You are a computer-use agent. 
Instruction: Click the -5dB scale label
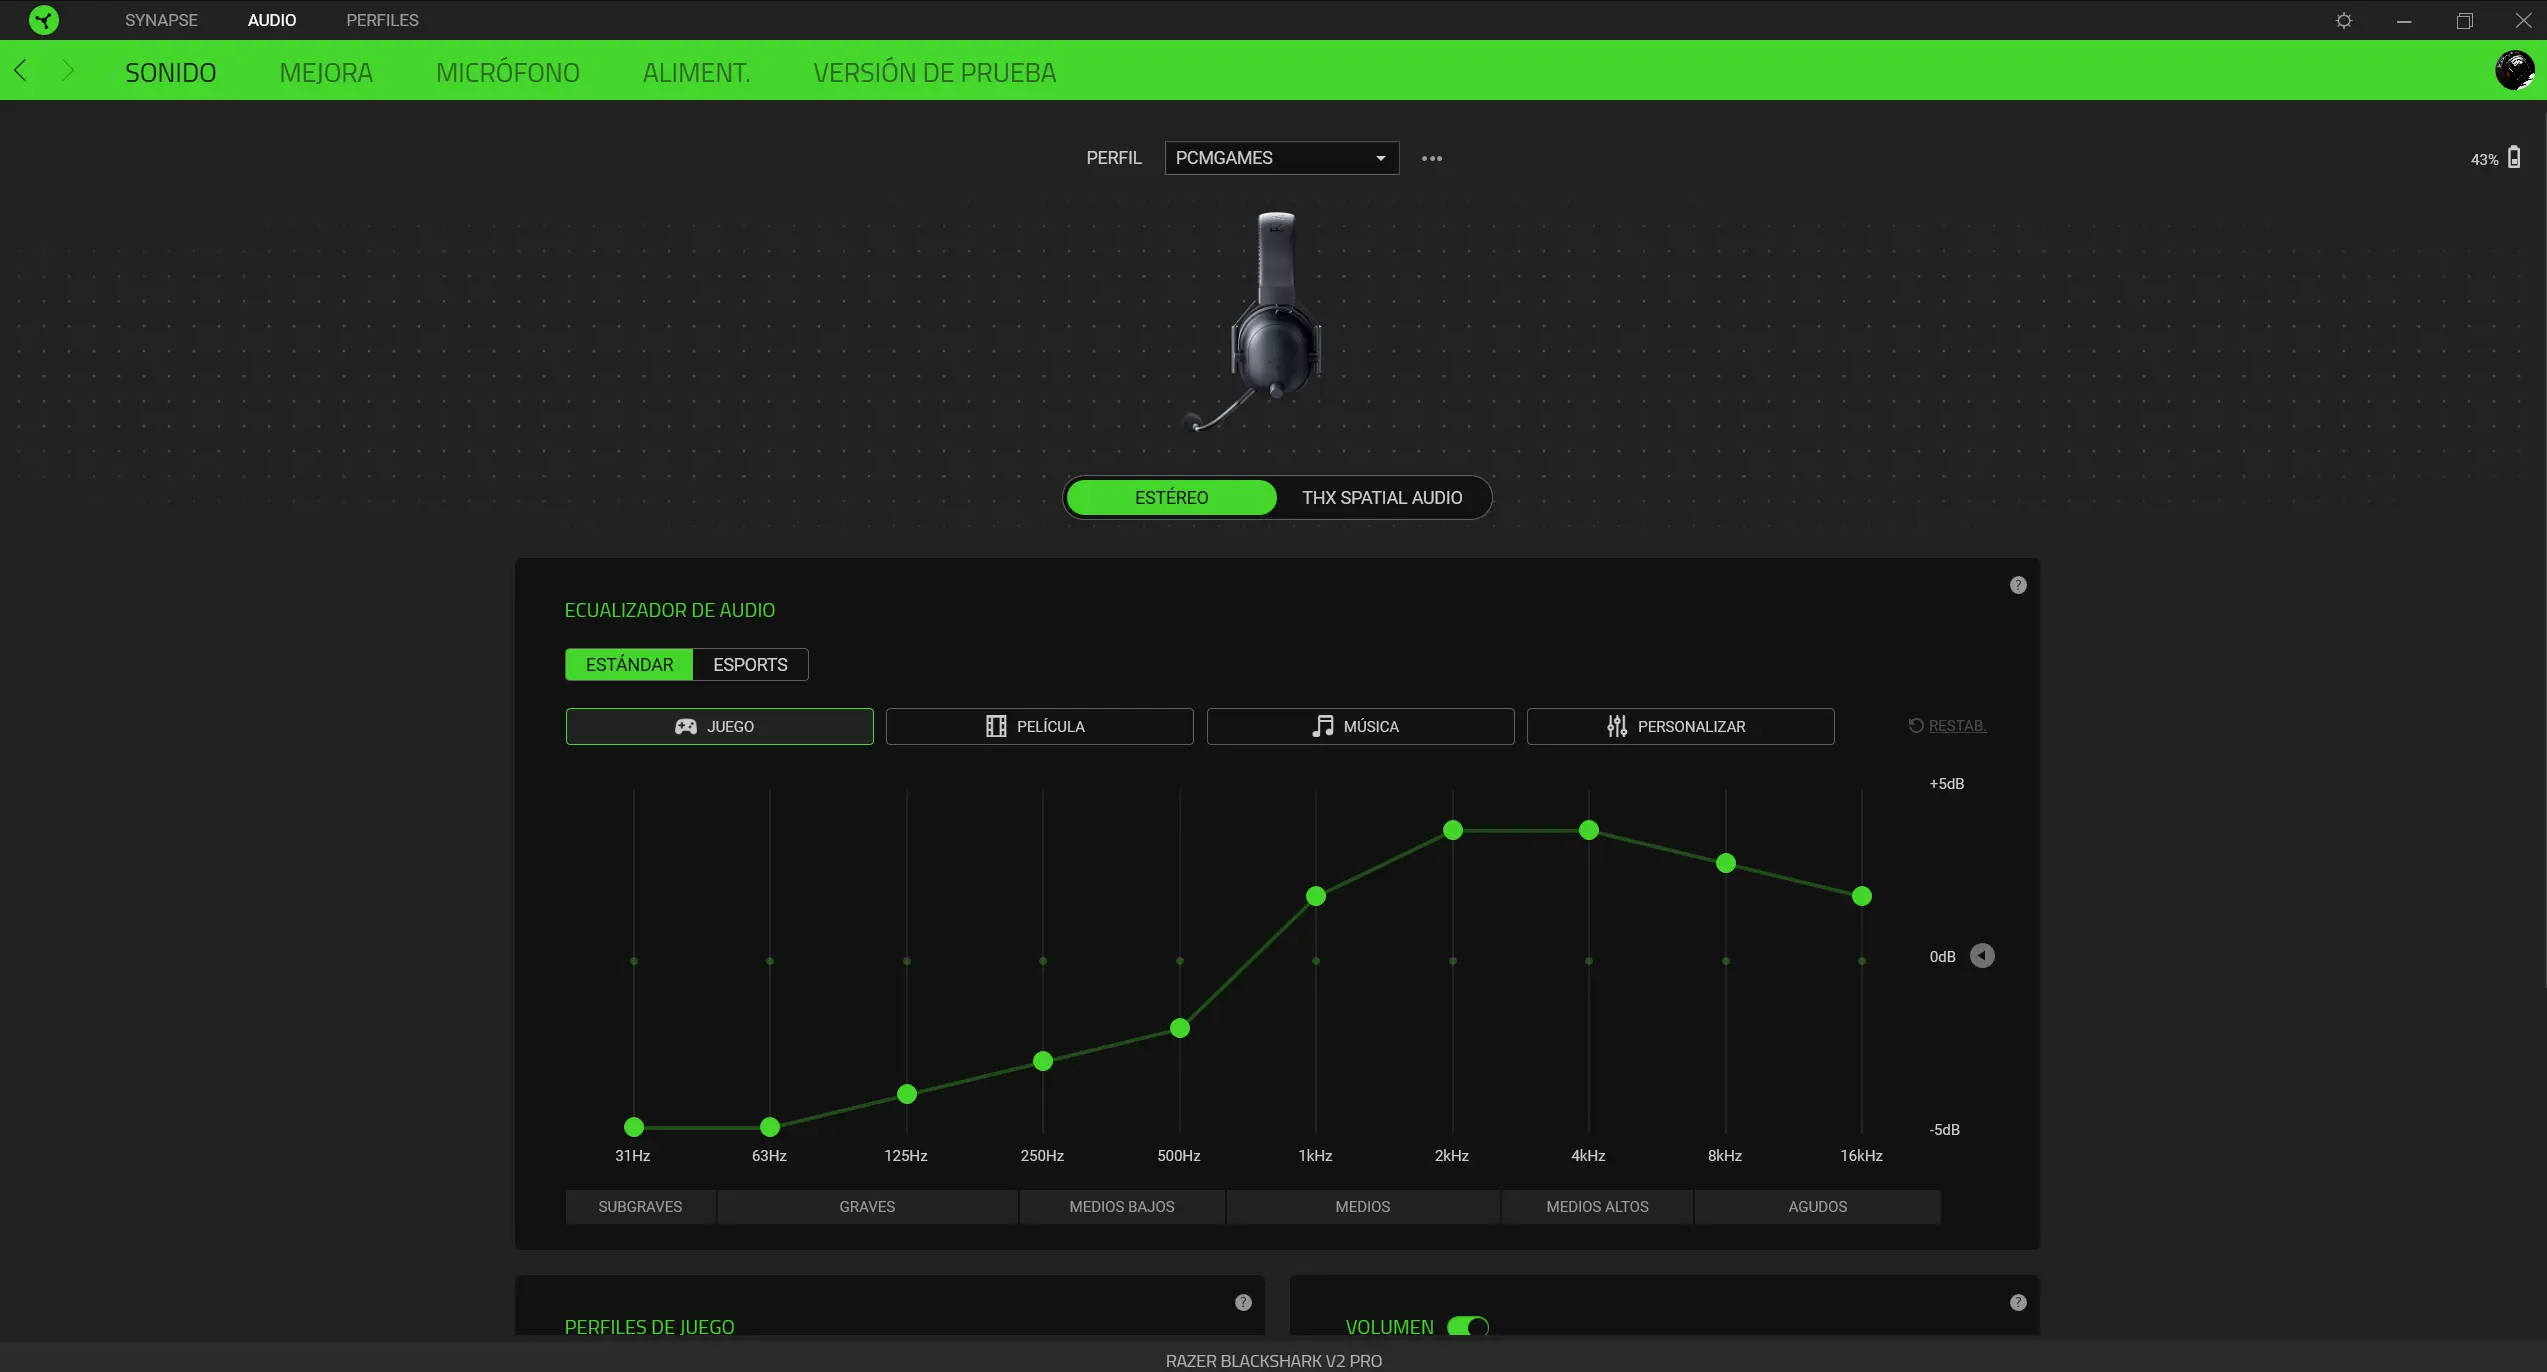pos(1944,1130)
